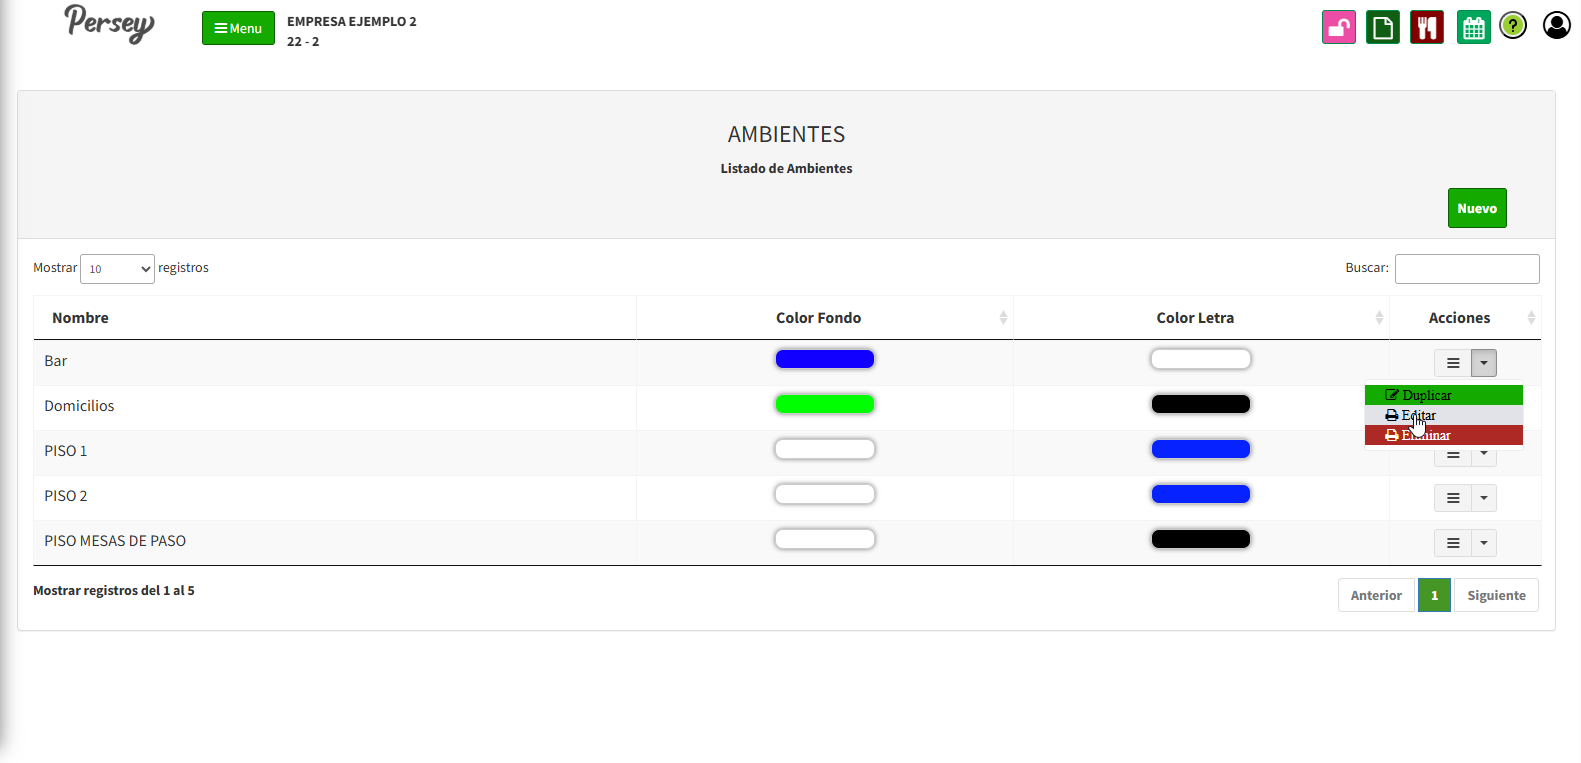Viewport: 1581px width, 763px height.
Task: Expand the actions caret for PISO MESAS DE PASO
Action: [1484, 543]
